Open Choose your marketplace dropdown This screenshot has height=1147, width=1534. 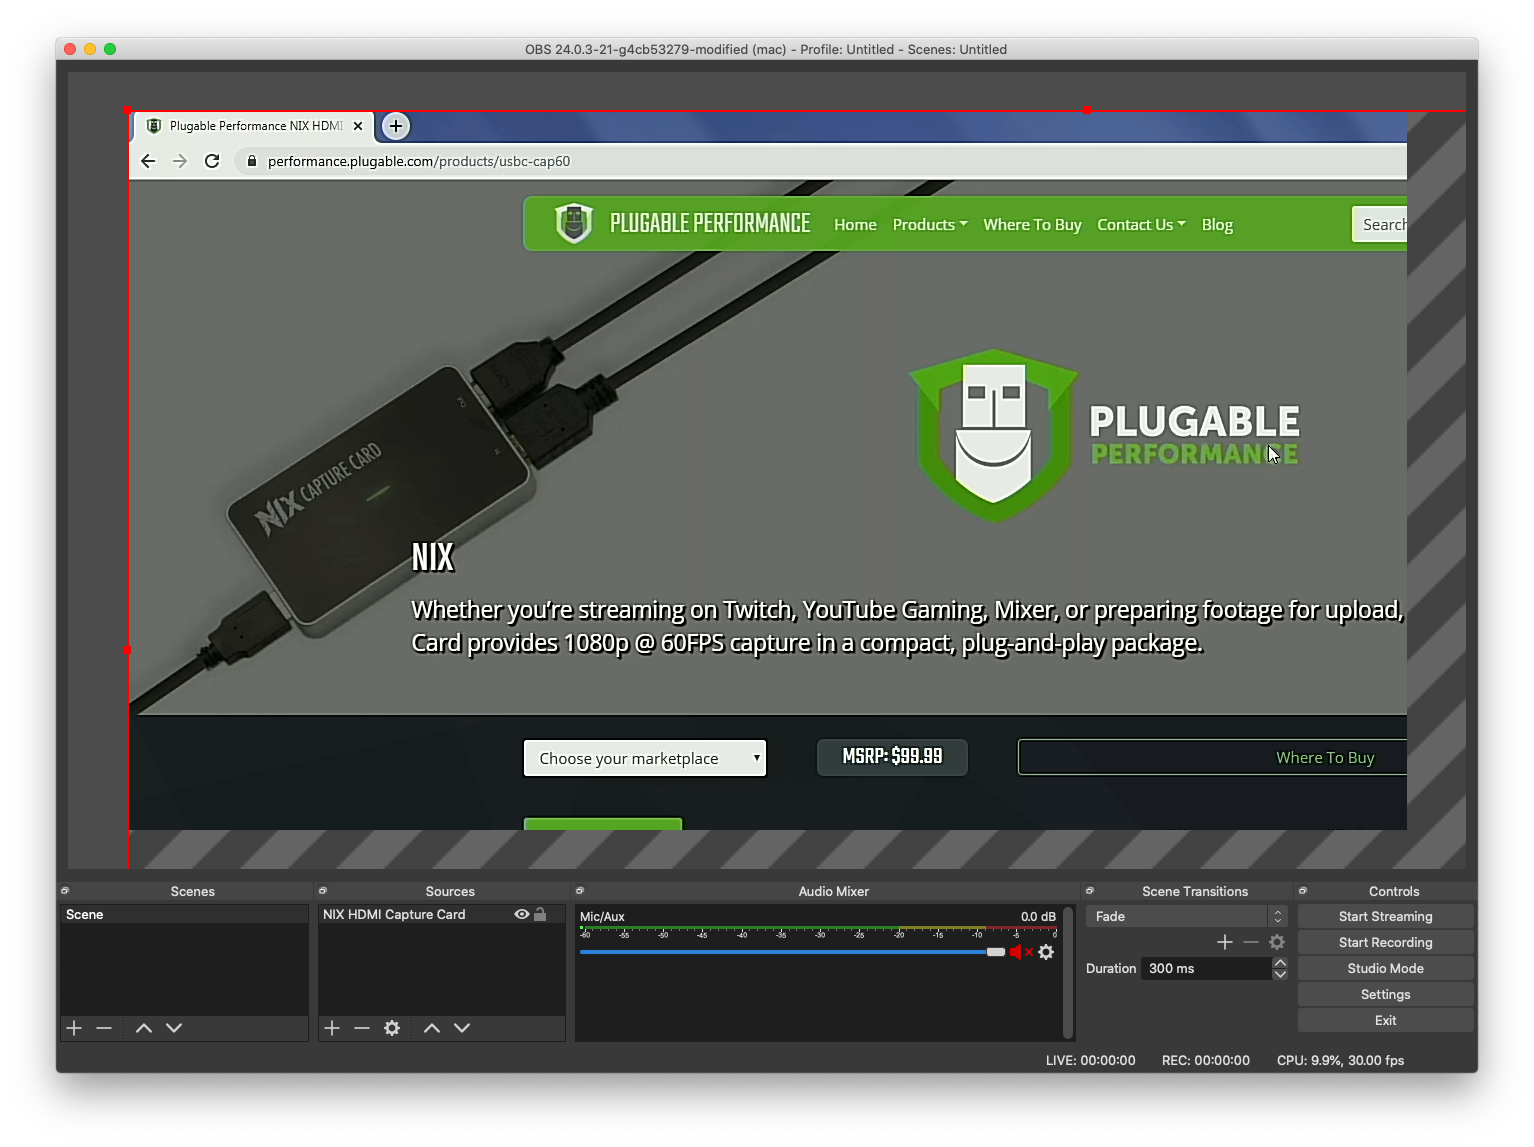coord(645,758)
